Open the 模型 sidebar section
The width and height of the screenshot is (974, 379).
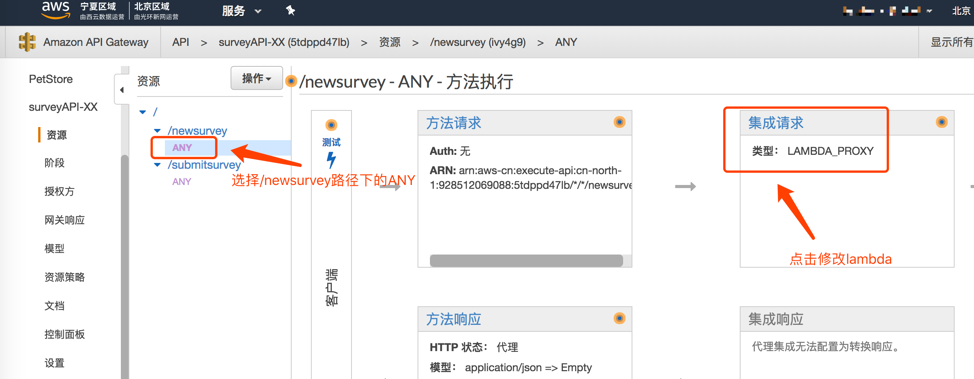(55, 249)
